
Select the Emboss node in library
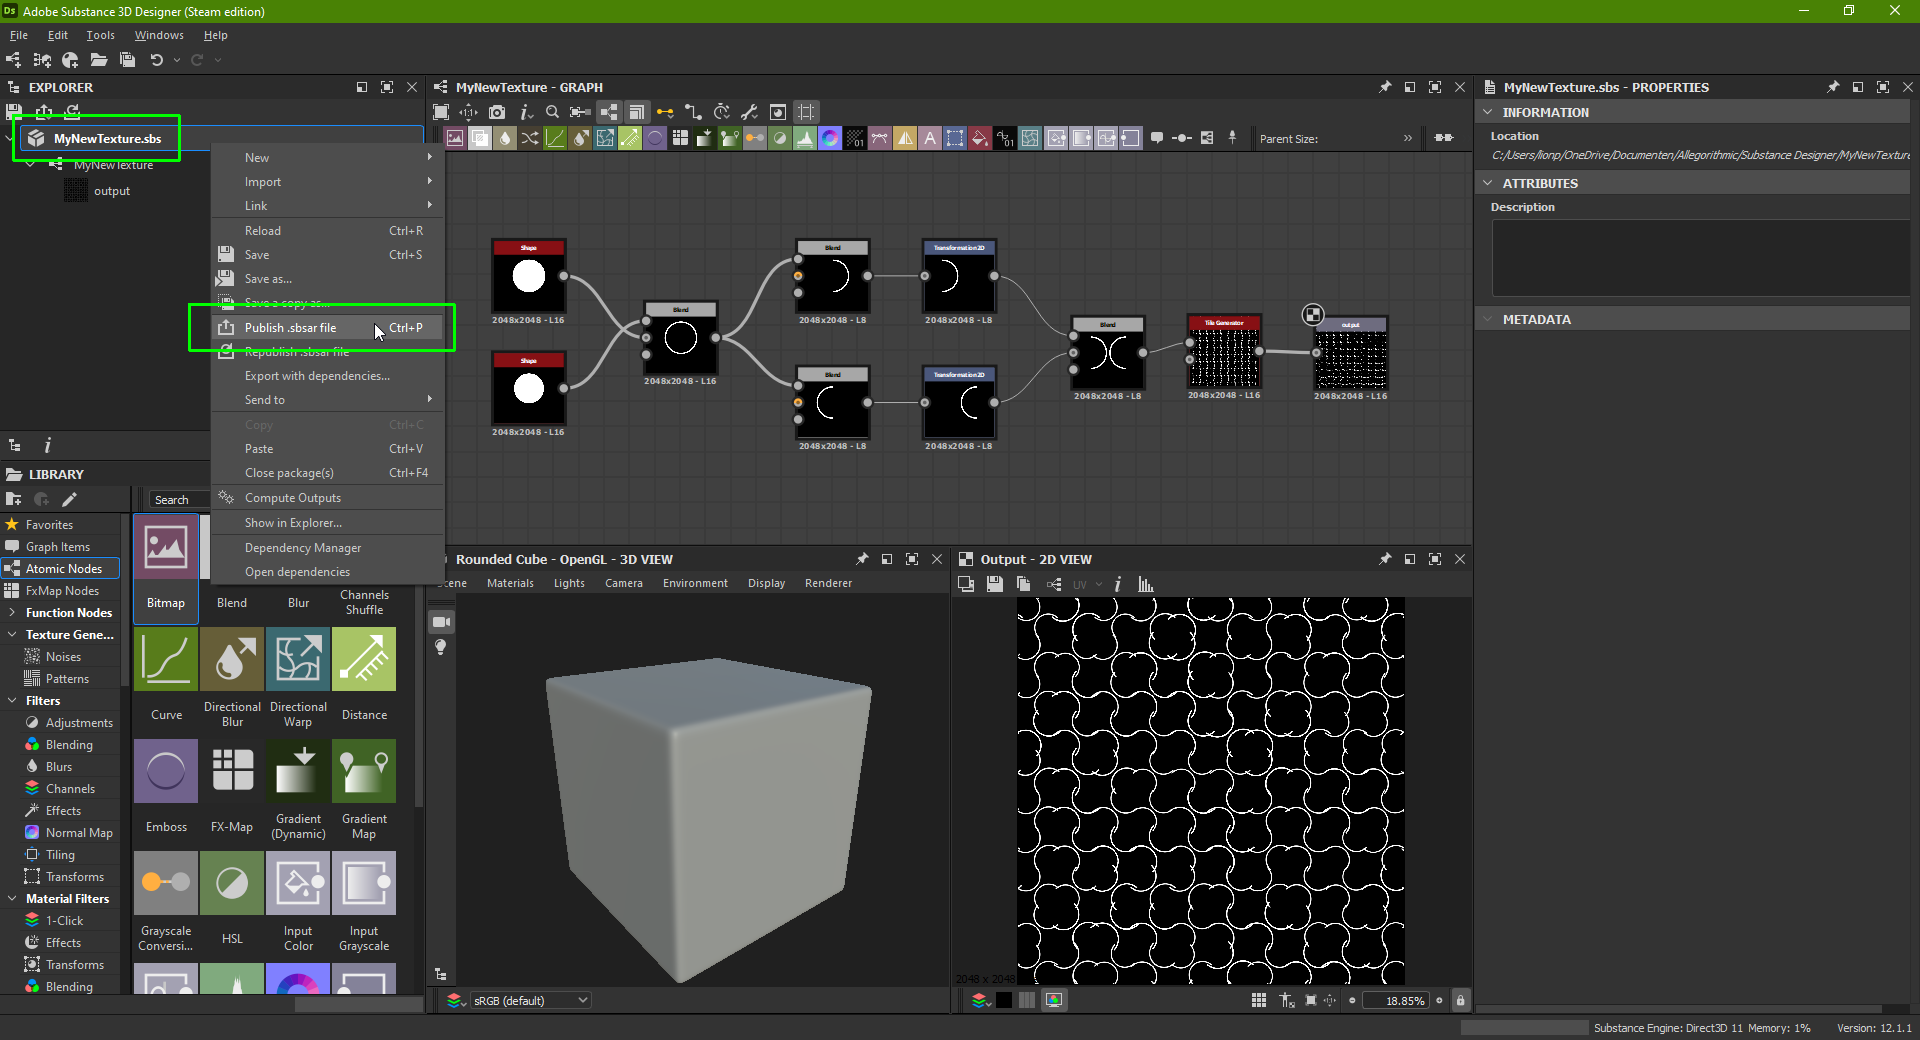[166, 788]
